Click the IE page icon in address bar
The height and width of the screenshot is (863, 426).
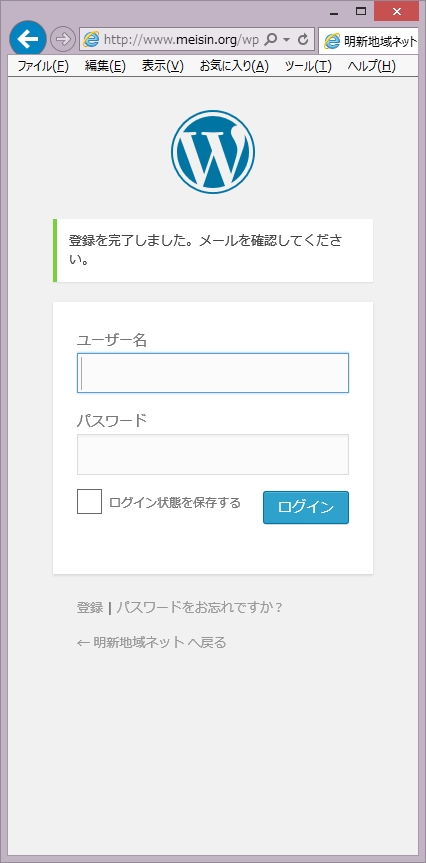point(91,40)
